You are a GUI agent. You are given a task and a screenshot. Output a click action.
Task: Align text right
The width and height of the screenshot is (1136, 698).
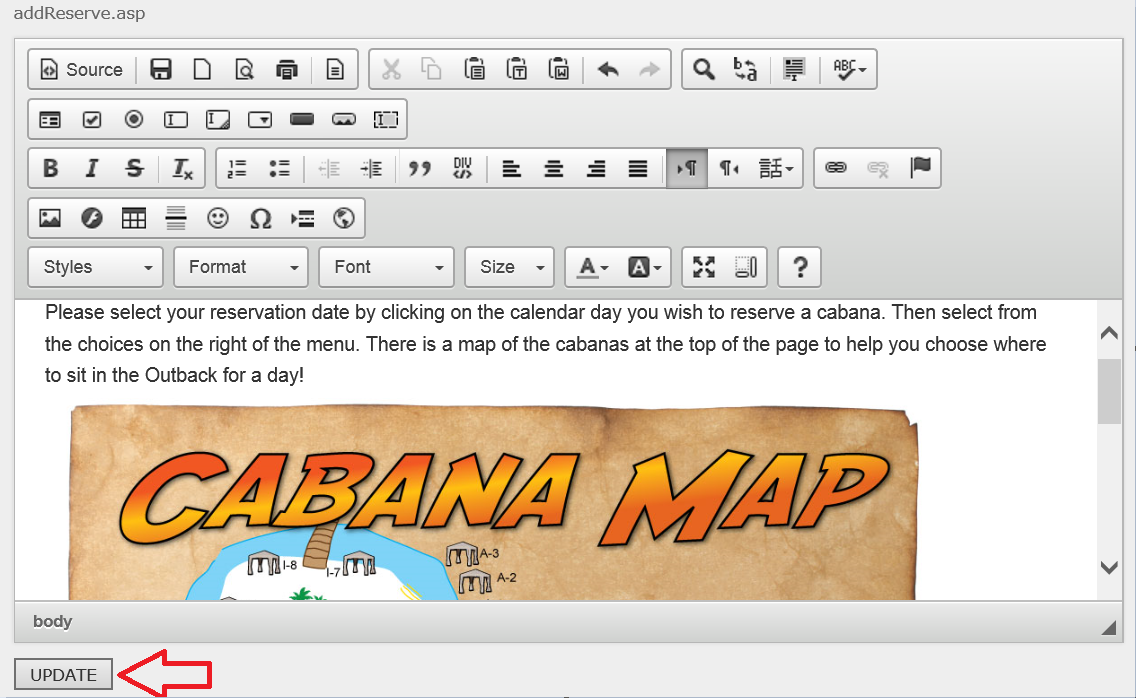(x=596, y=169)
